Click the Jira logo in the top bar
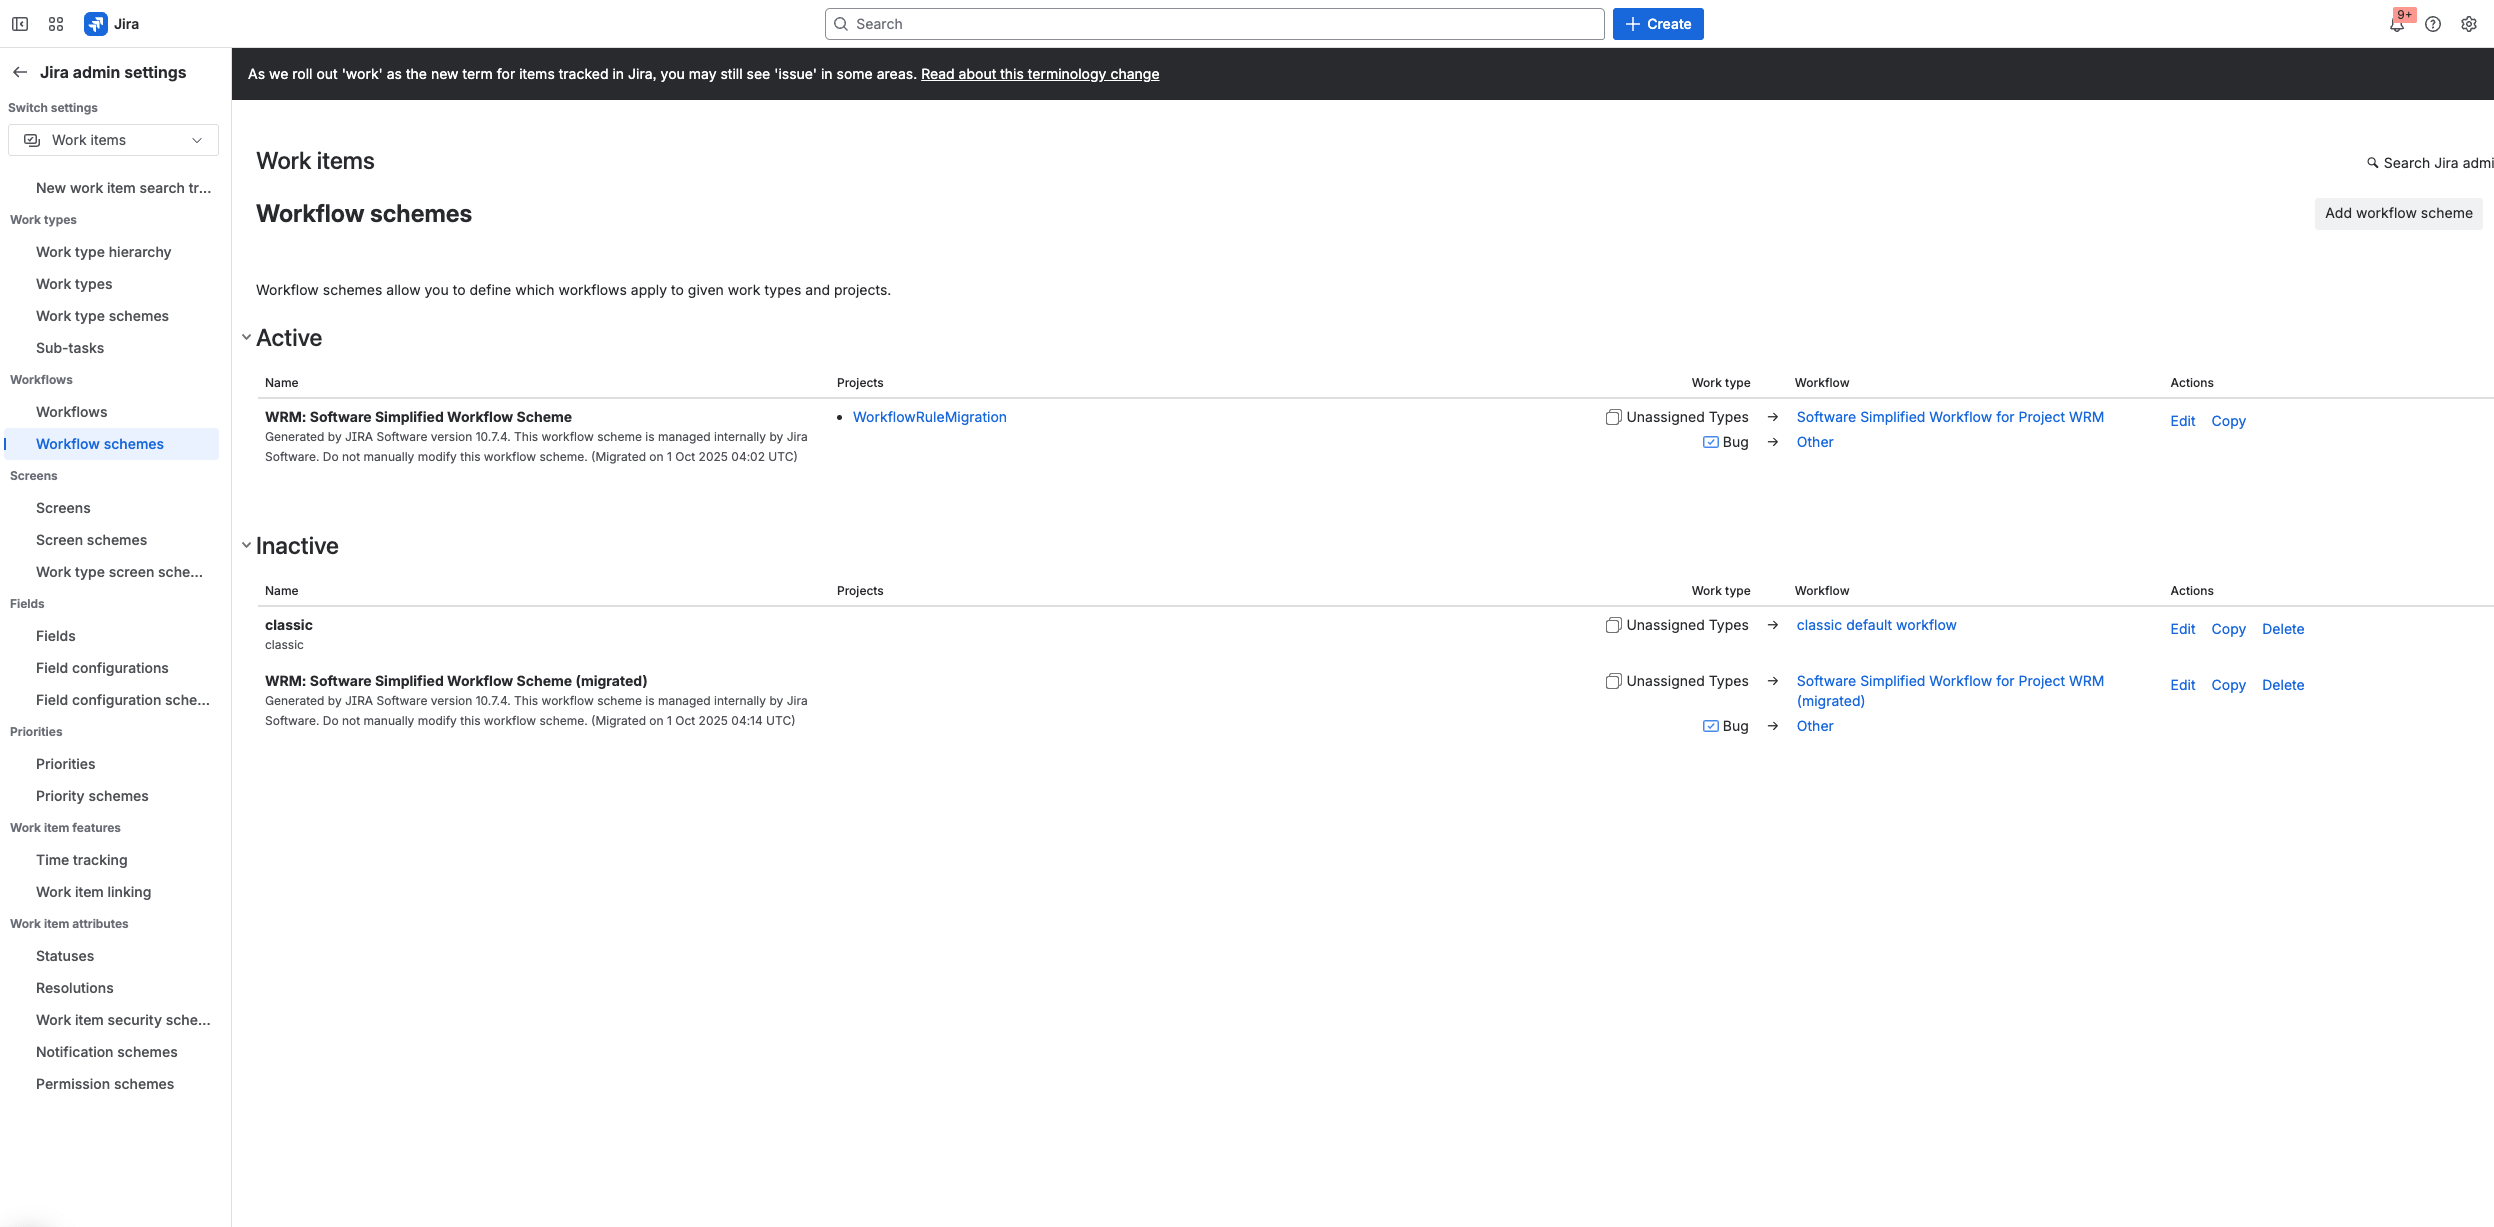 pos(97,23)
